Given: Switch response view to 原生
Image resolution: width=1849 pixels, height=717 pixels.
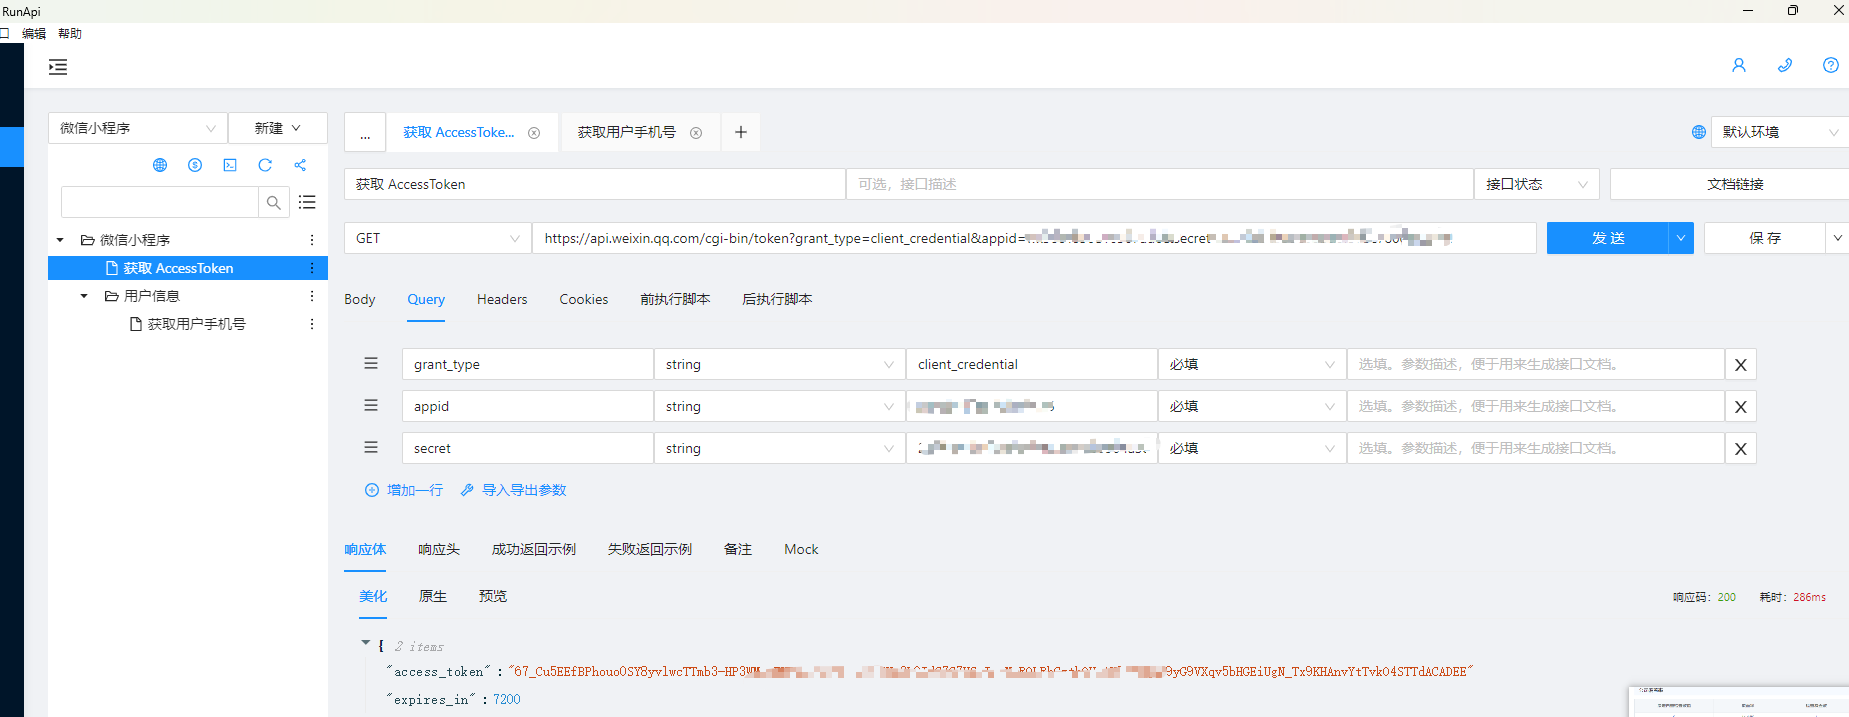Looking at the screenshot, I should [433, 596].
